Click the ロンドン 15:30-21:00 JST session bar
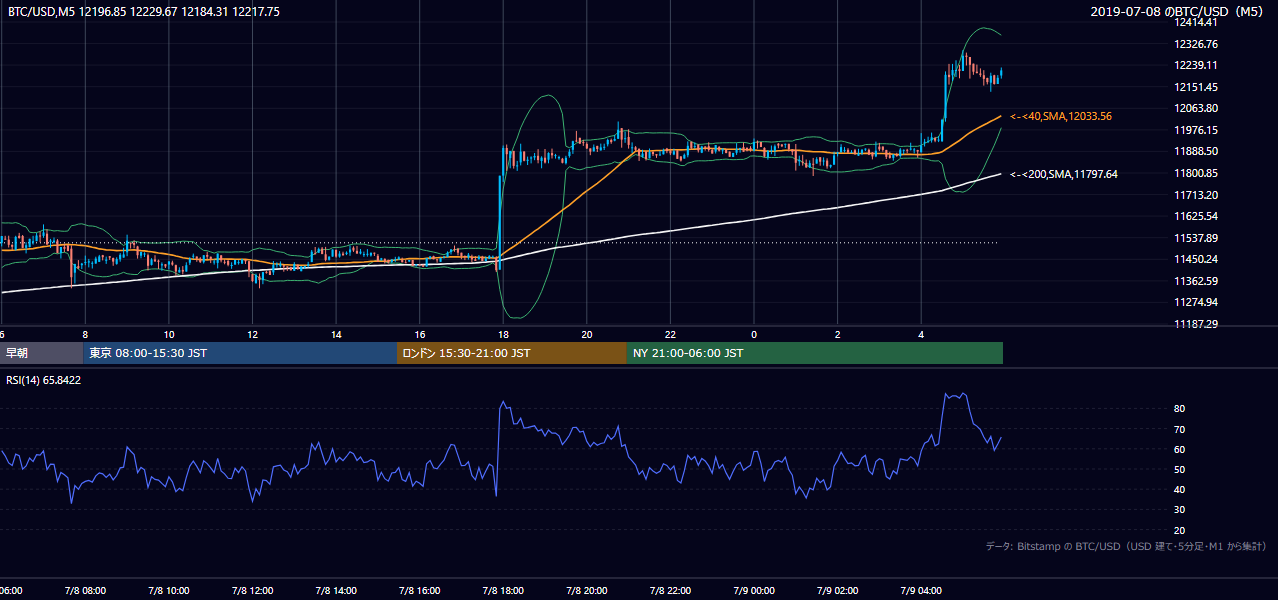Image resolution: width=1278 pixels, height=600 pixels. click(x=512, y=353)
